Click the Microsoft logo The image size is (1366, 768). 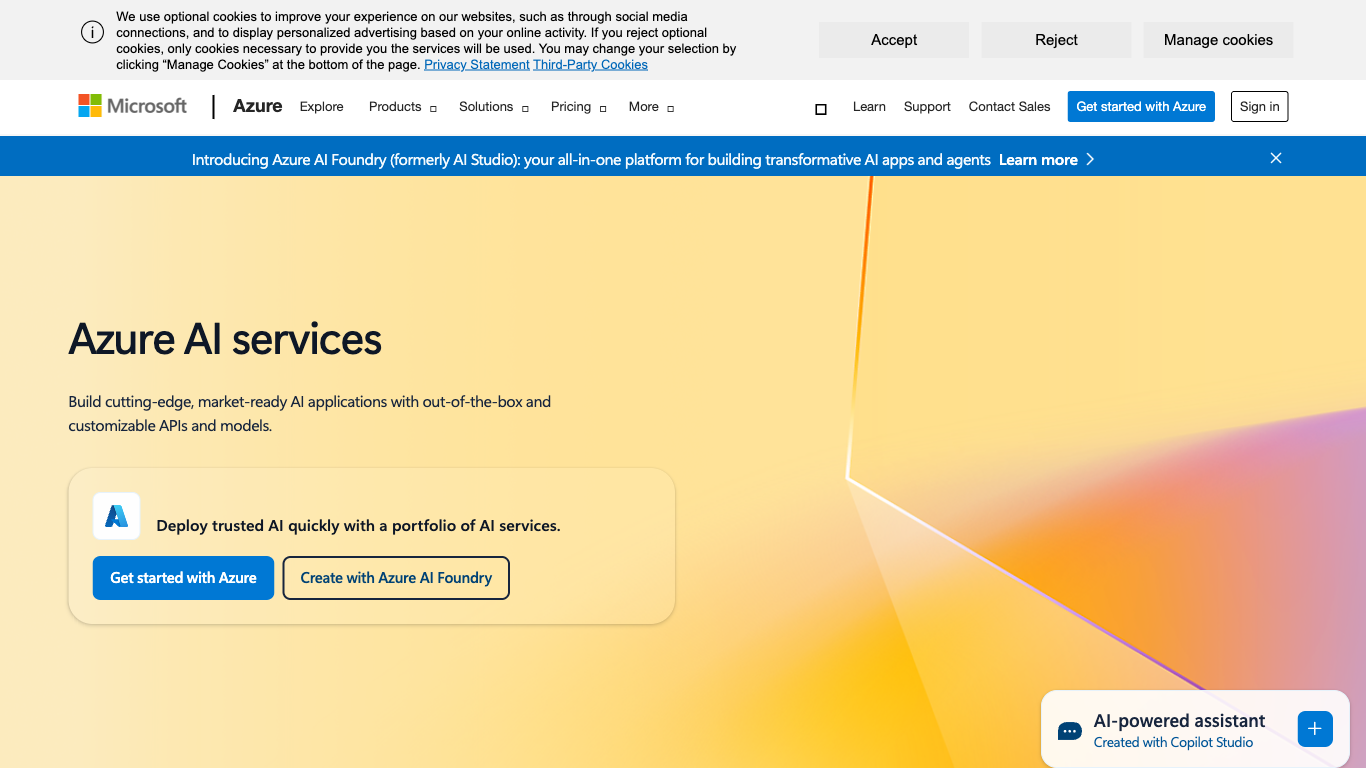point(133,106)
